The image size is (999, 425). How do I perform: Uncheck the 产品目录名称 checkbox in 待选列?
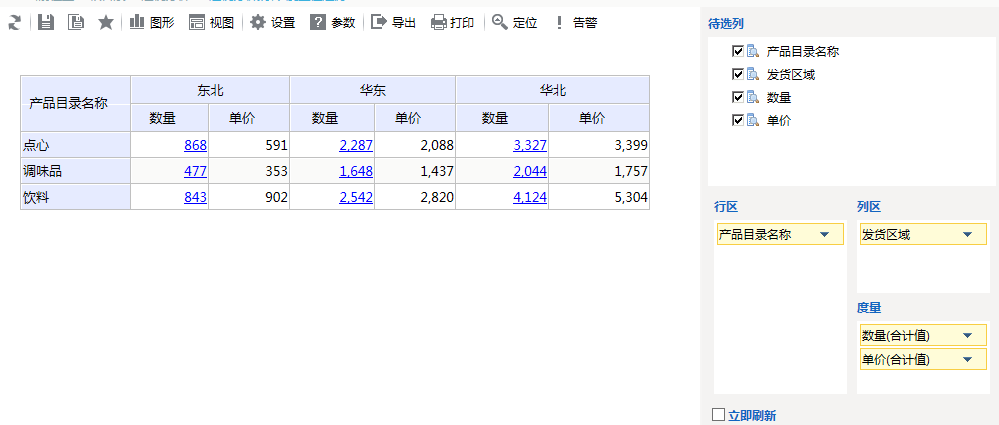coord(738,52)
